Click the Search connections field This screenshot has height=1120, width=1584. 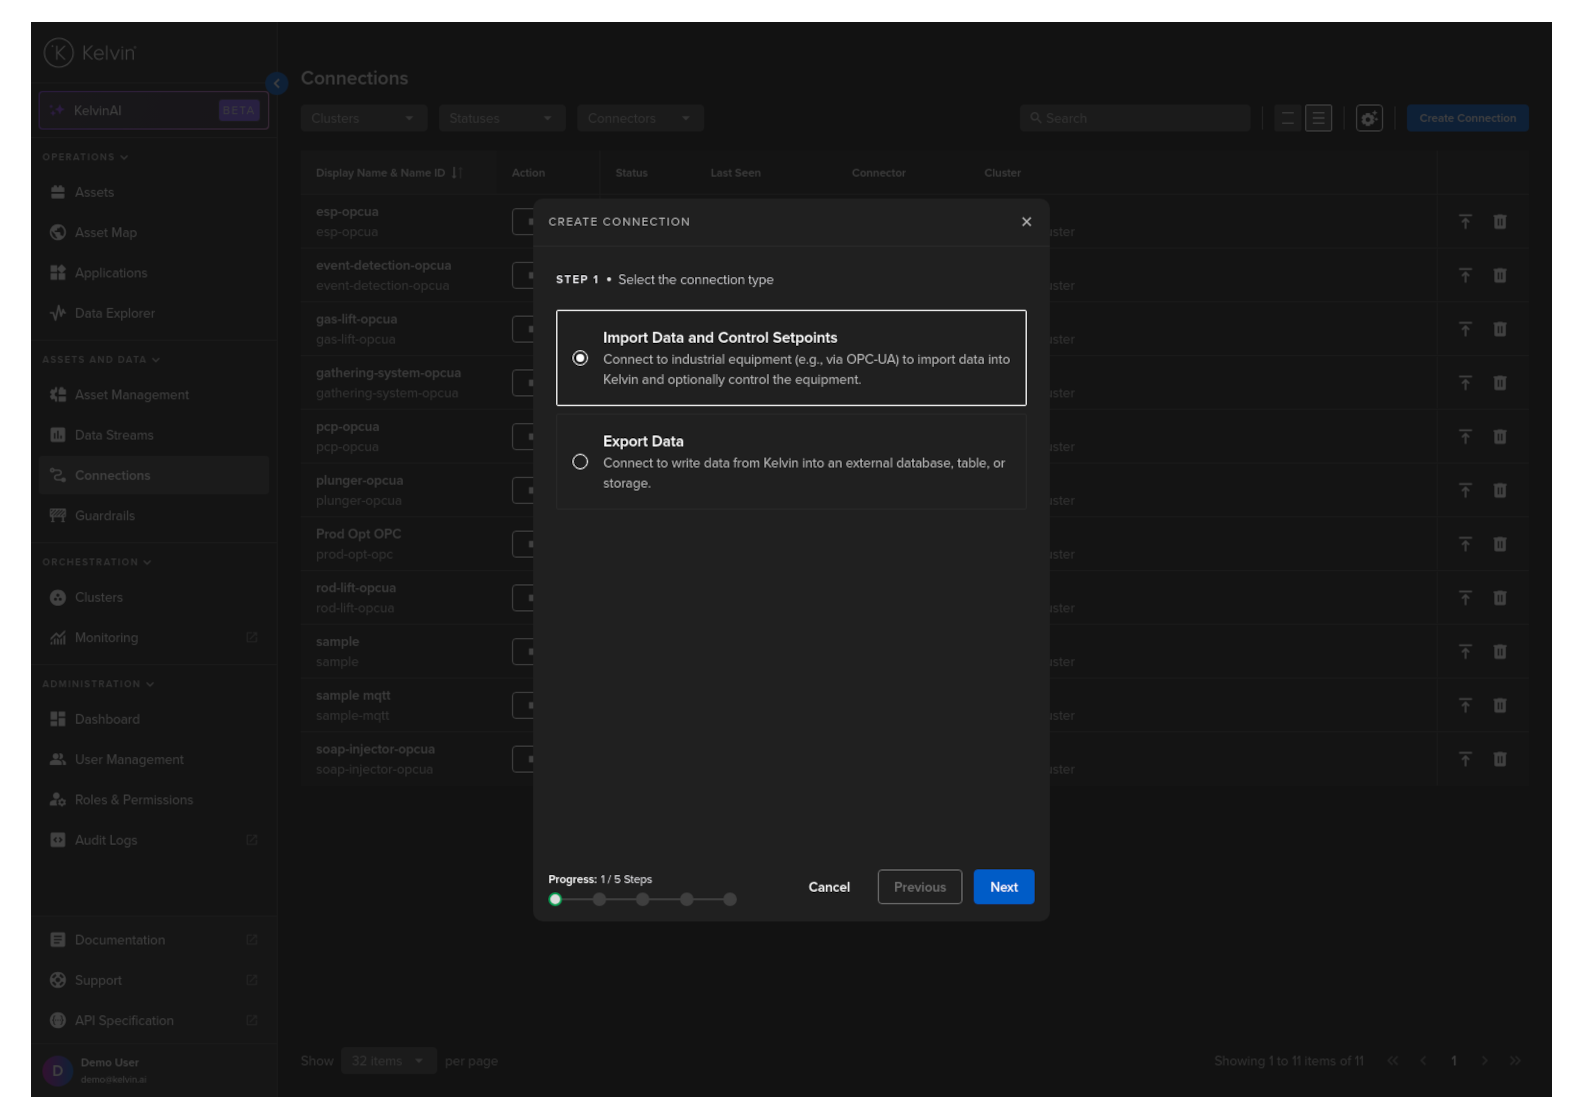click(1135, 118)
